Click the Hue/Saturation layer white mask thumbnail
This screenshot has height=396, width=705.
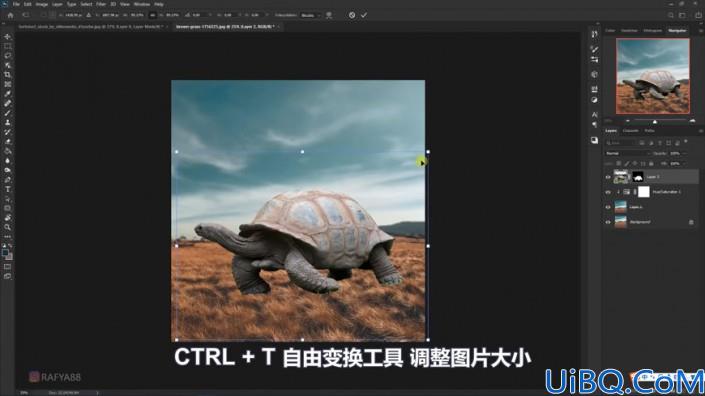click(x=644, y=192)
